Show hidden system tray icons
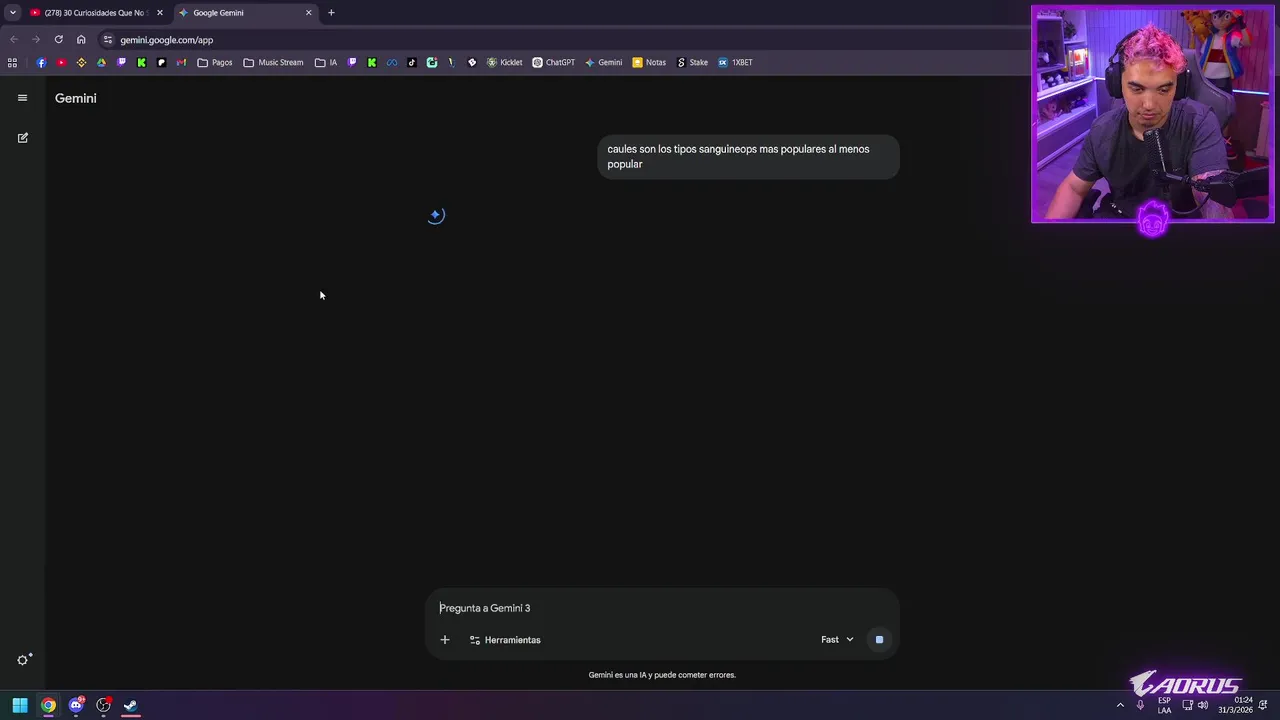Image resolution: width=1280 pixels, height=720 pixels. coord(1120,705)
